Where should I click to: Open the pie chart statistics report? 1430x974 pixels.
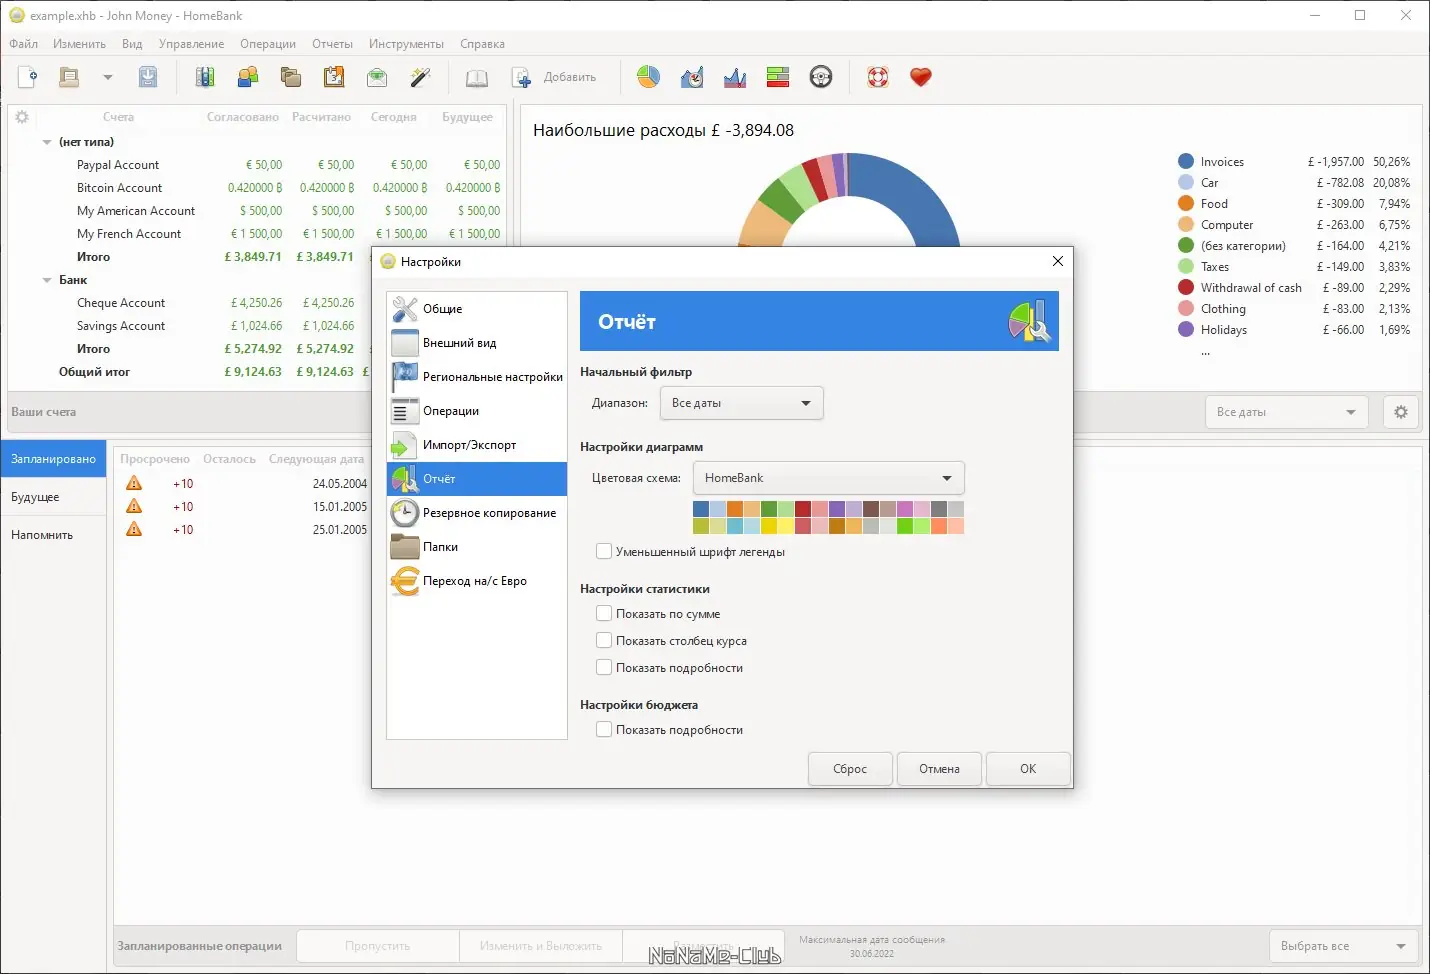[649, 77]
